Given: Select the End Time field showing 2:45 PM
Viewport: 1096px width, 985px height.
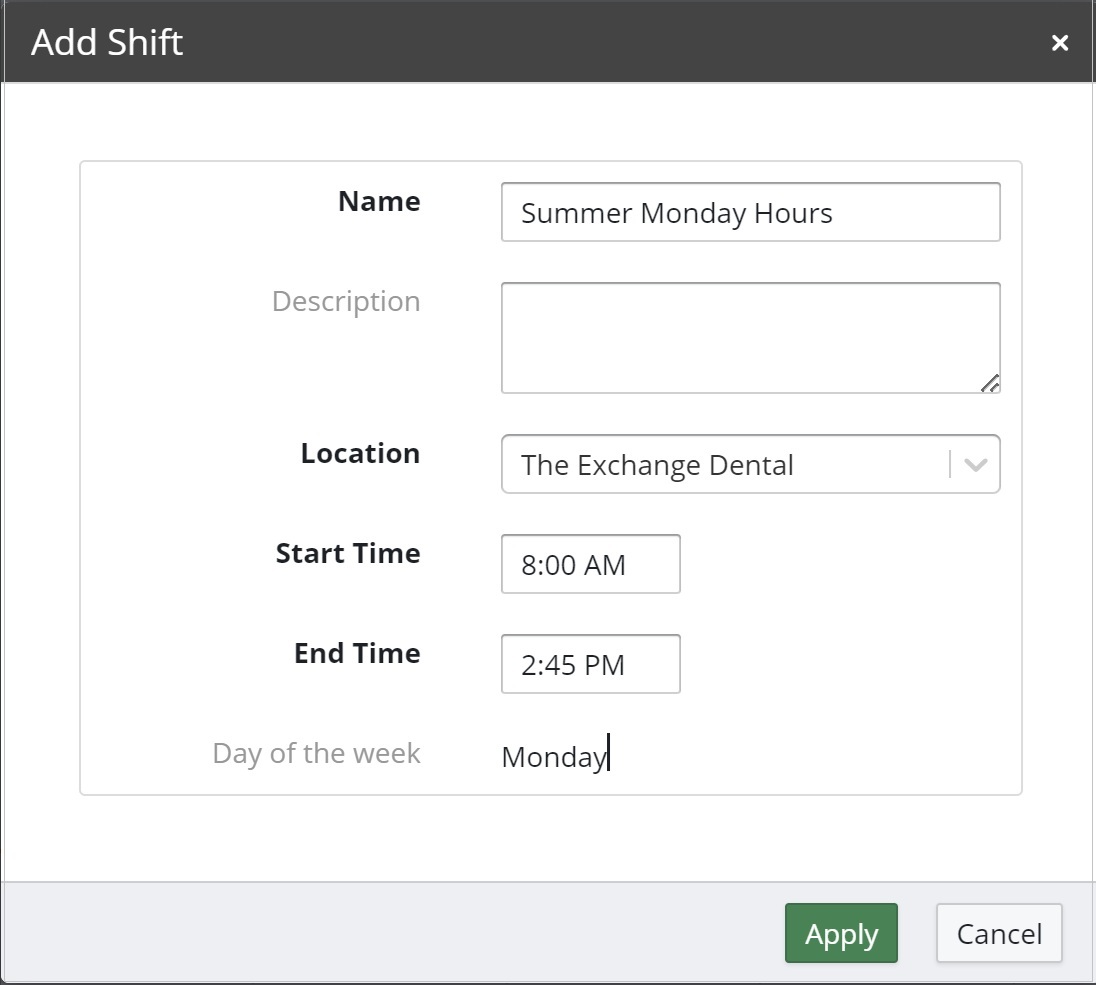Looking at the screenshot, I should tap(590, 664).
